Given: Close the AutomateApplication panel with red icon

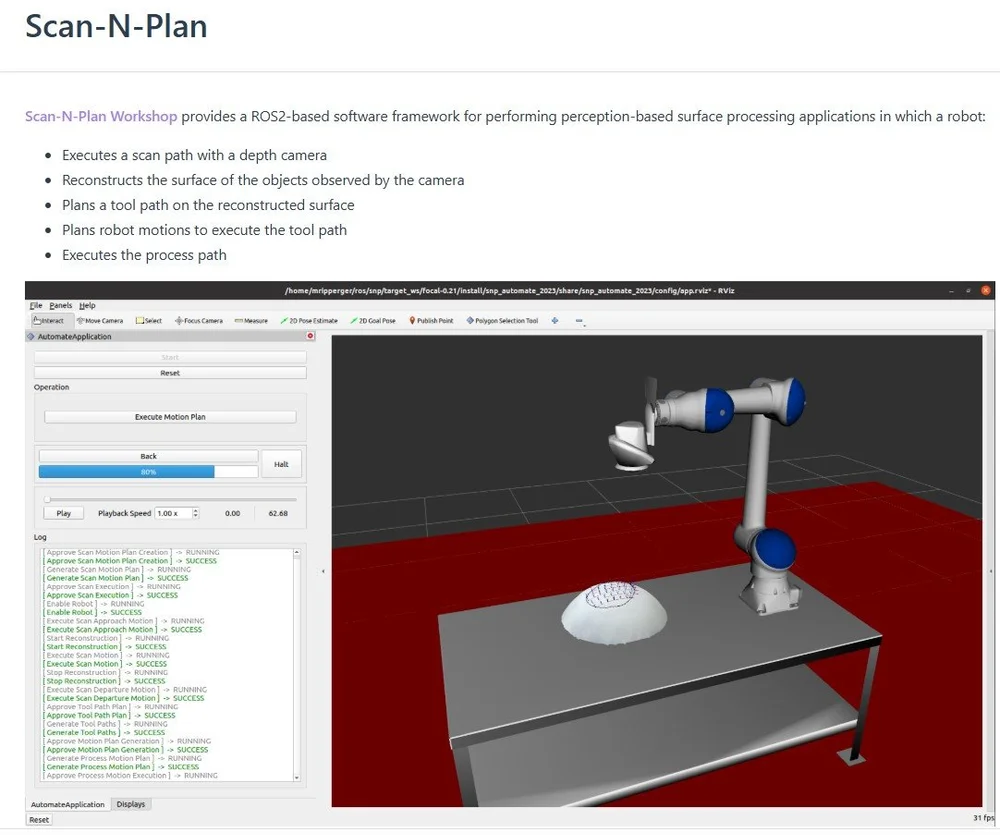Looking at the screenshot, I should click(311, 336).
